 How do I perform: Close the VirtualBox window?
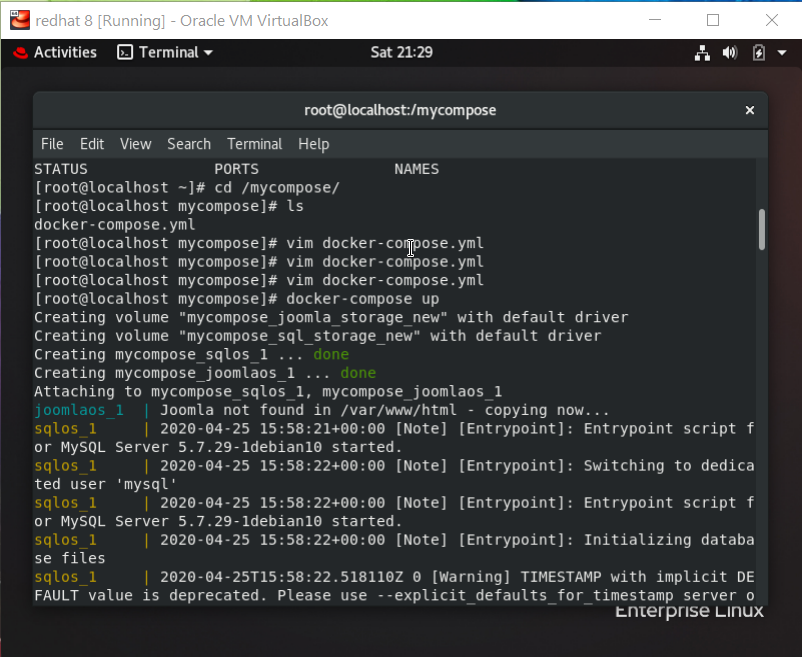coord(772,20)
